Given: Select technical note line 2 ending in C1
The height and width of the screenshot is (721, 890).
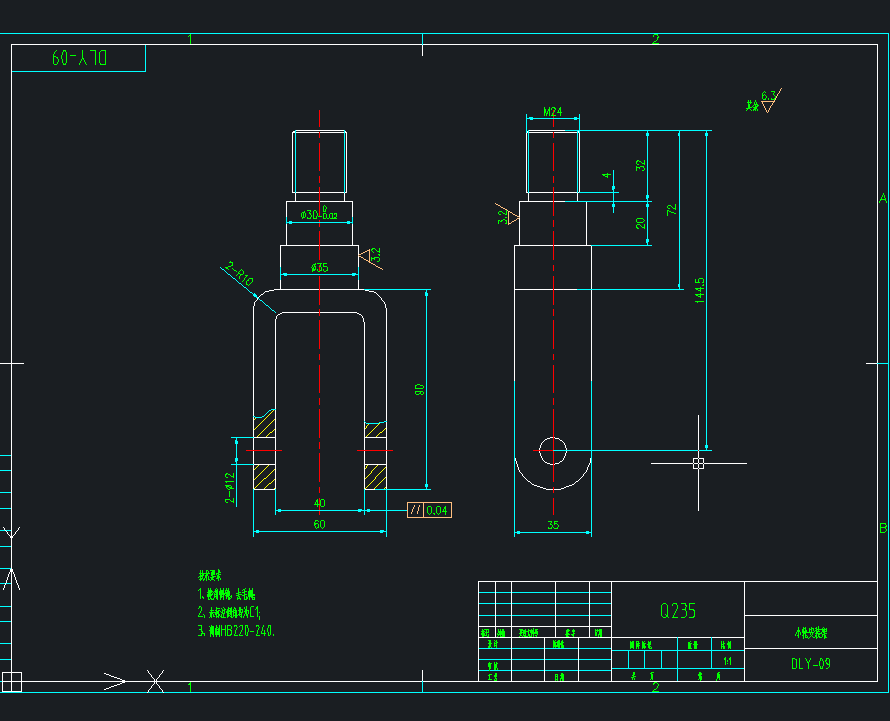Looking at the screenshot, I should point(229,612).
